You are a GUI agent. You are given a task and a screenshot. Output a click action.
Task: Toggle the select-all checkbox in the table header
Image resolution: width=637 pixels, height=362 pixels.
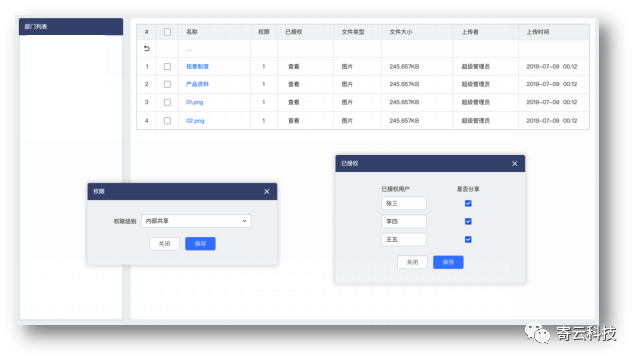(x=167, y=32)
